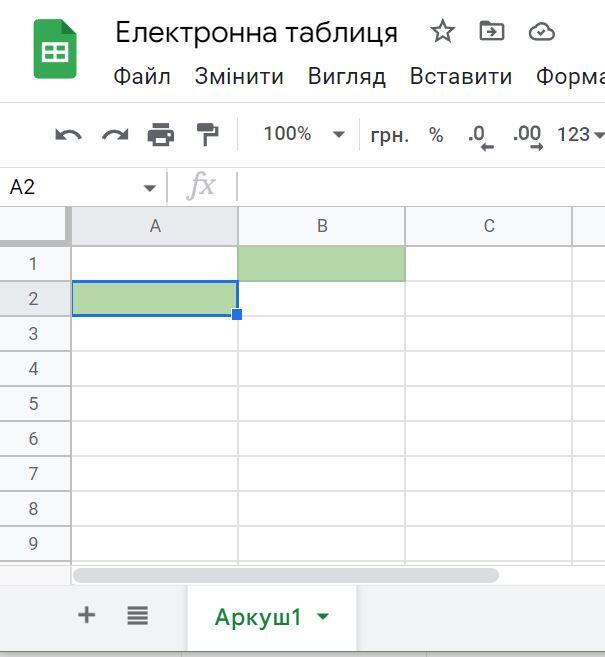Click the green cell B1

322,264
